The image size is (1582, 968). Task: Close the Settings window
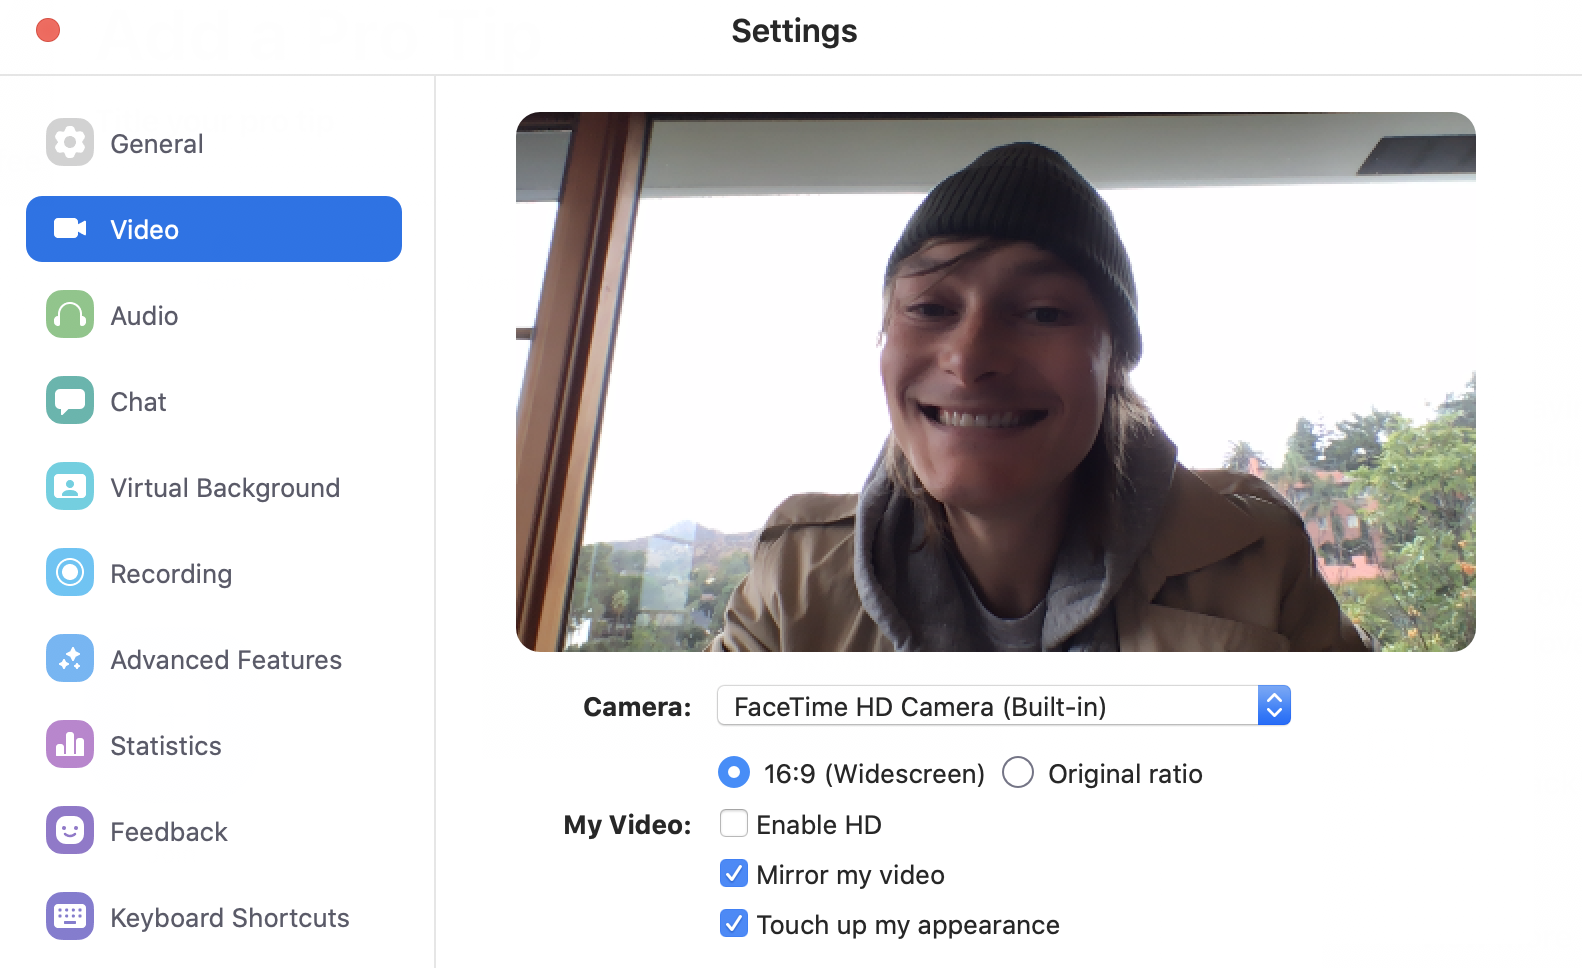coord(48,31)
